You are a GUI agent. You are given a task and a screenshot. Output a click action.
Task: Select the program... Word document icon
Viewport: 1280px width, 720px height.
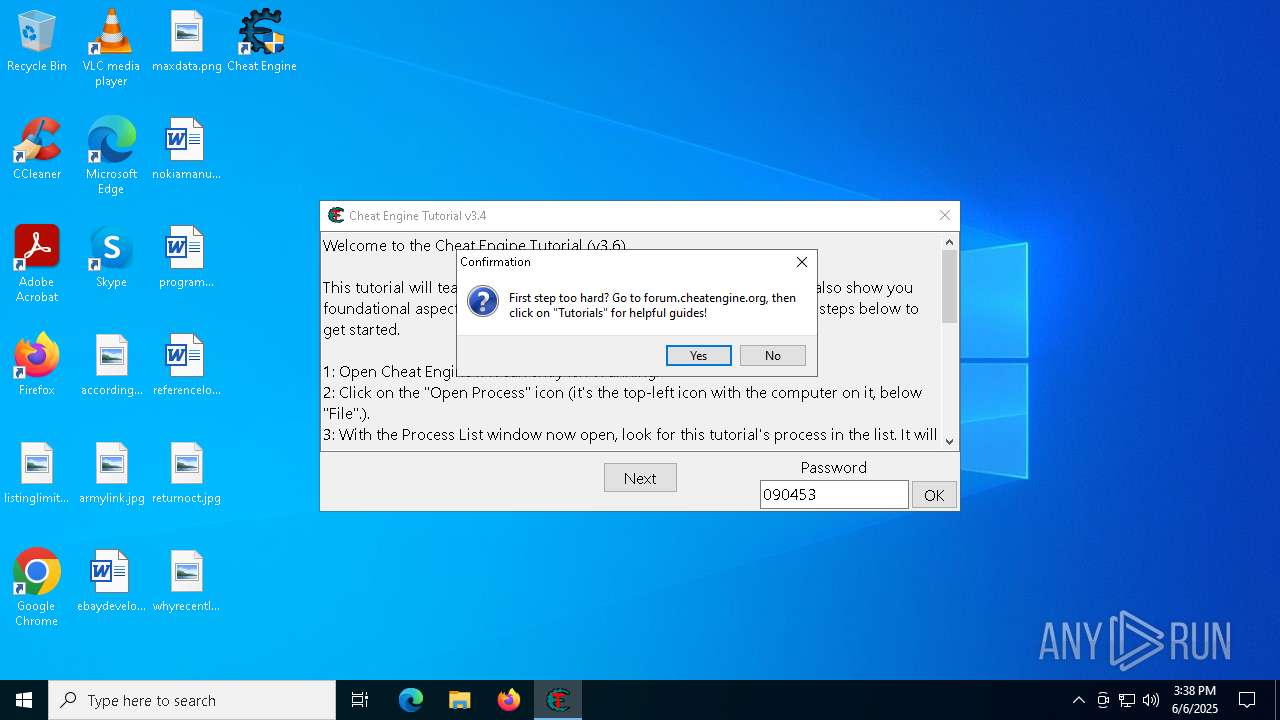click(187, 257)
